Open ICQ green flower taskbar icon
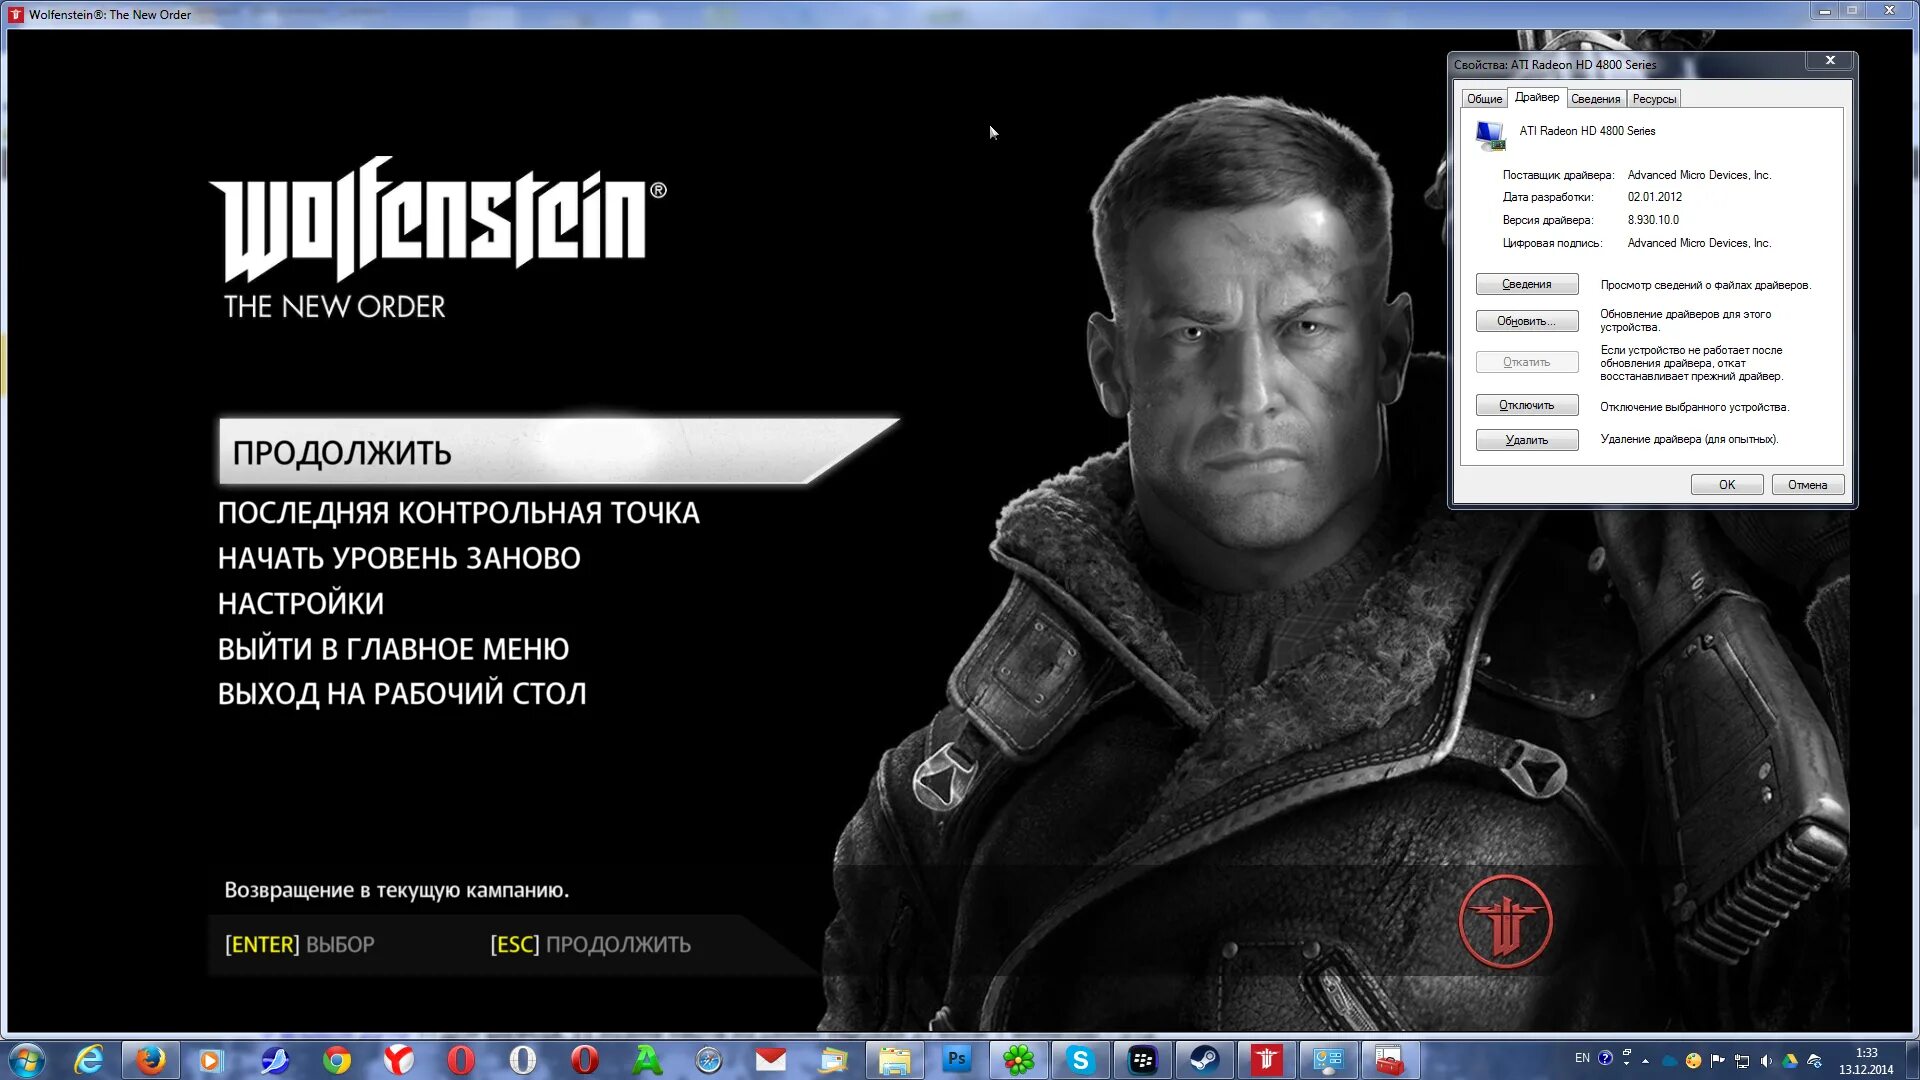The width and height of the screenshot is (1920, 1080). pos(1019,1060)
